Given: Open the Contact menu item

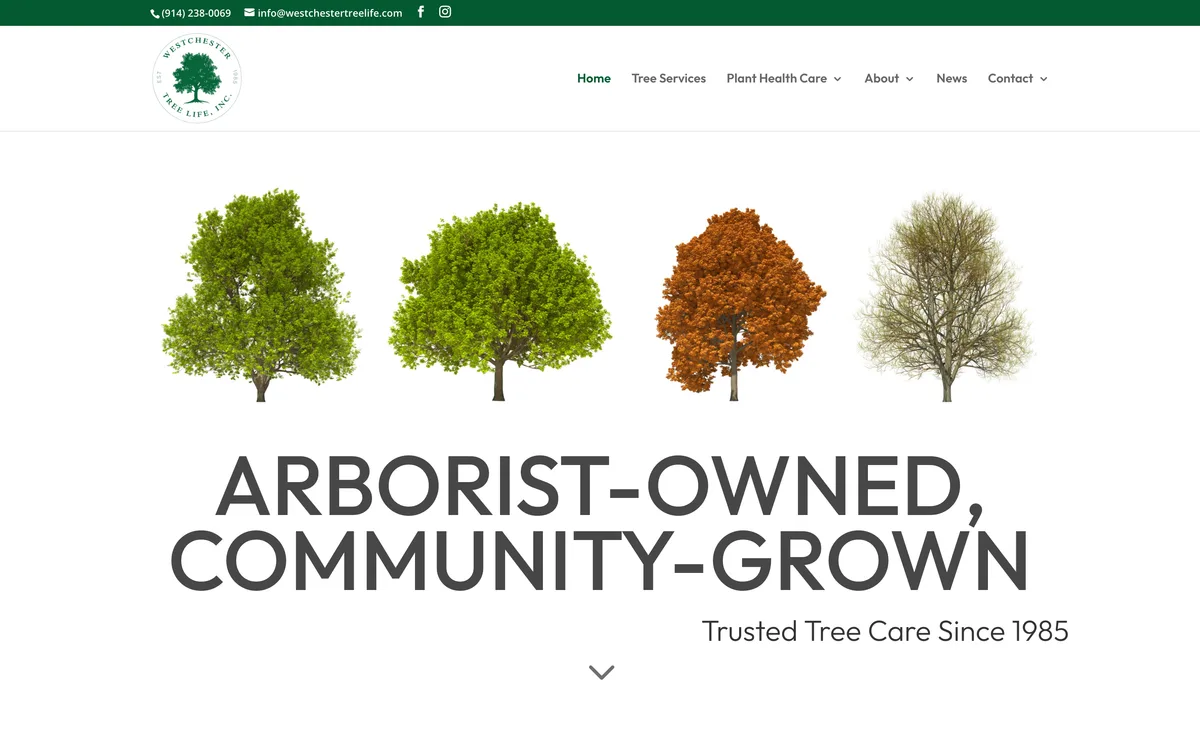Looking at the screenshot, I should pyautogui.click(x=1010, y=78).
